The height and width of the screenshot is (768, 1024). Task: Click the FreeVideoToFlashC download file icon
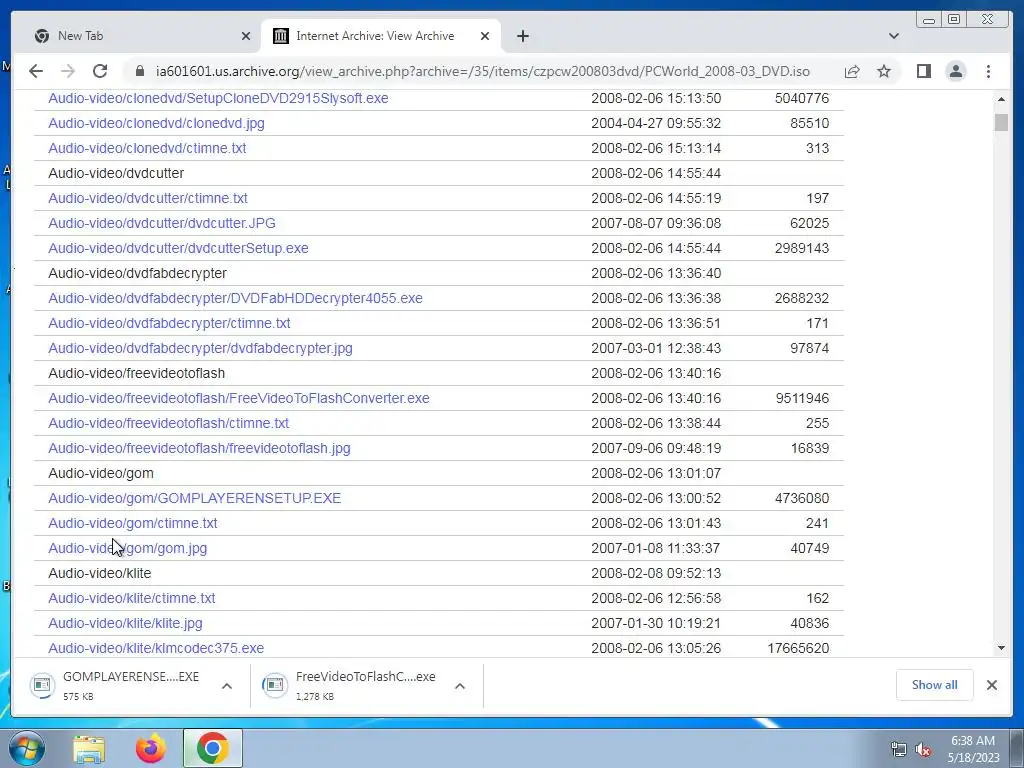pos(275,684)
